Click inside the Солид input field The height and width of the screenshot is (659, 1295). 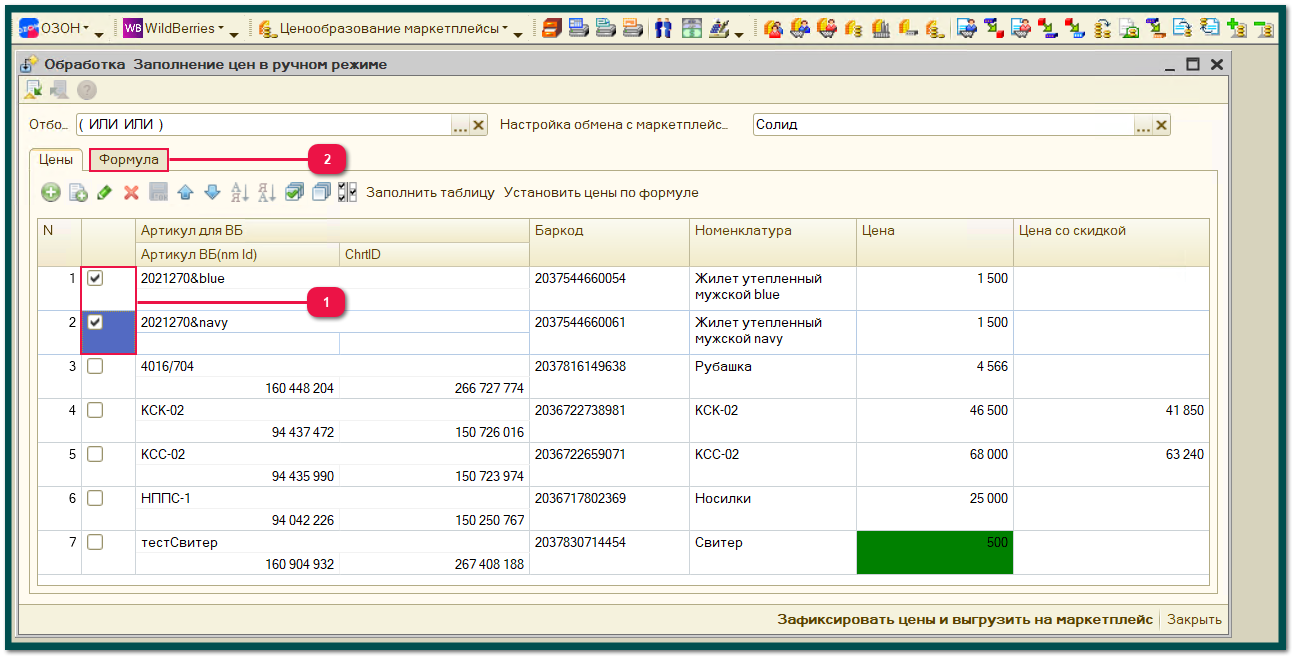tap(943, 125)
